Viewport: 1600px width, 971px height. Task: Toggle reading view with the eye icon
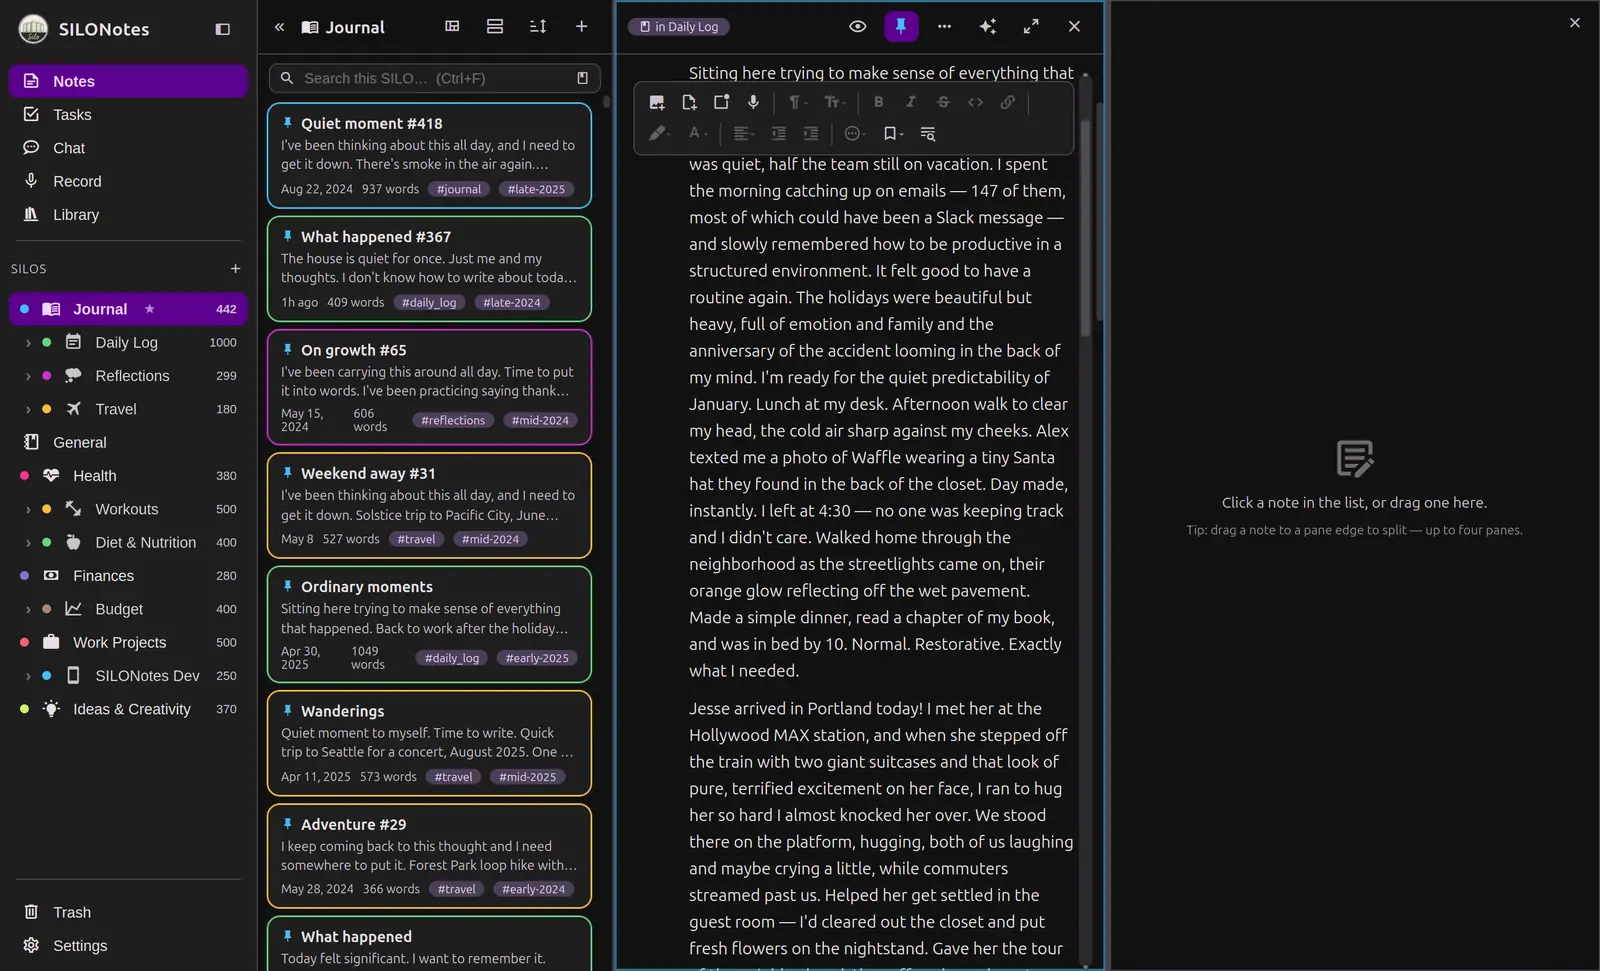pos(857,27)
